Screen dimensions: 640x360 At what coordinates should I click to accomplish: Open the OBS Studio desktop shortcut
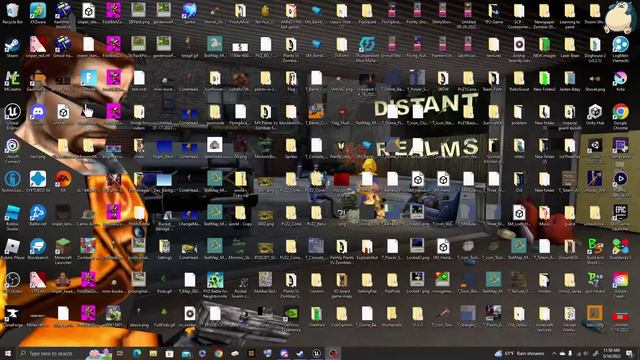(x=12, y=283)
